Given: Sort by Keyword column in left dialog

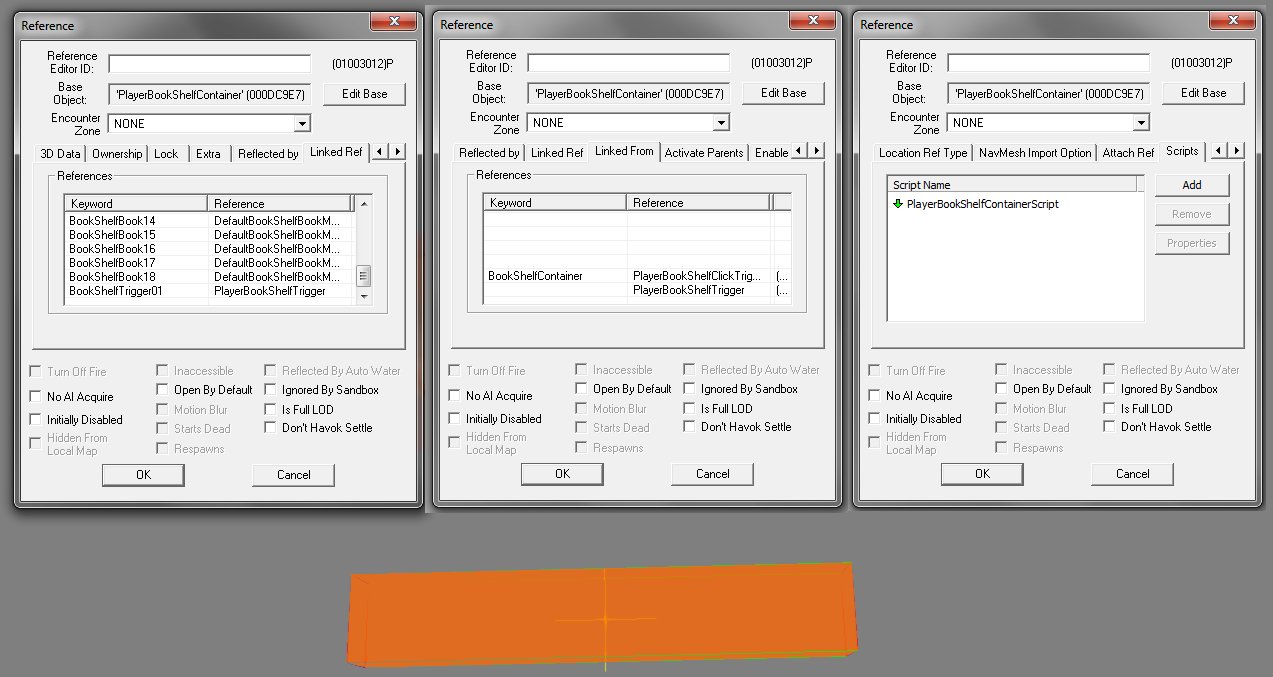Looking at the screenshot, I should 136,204.
